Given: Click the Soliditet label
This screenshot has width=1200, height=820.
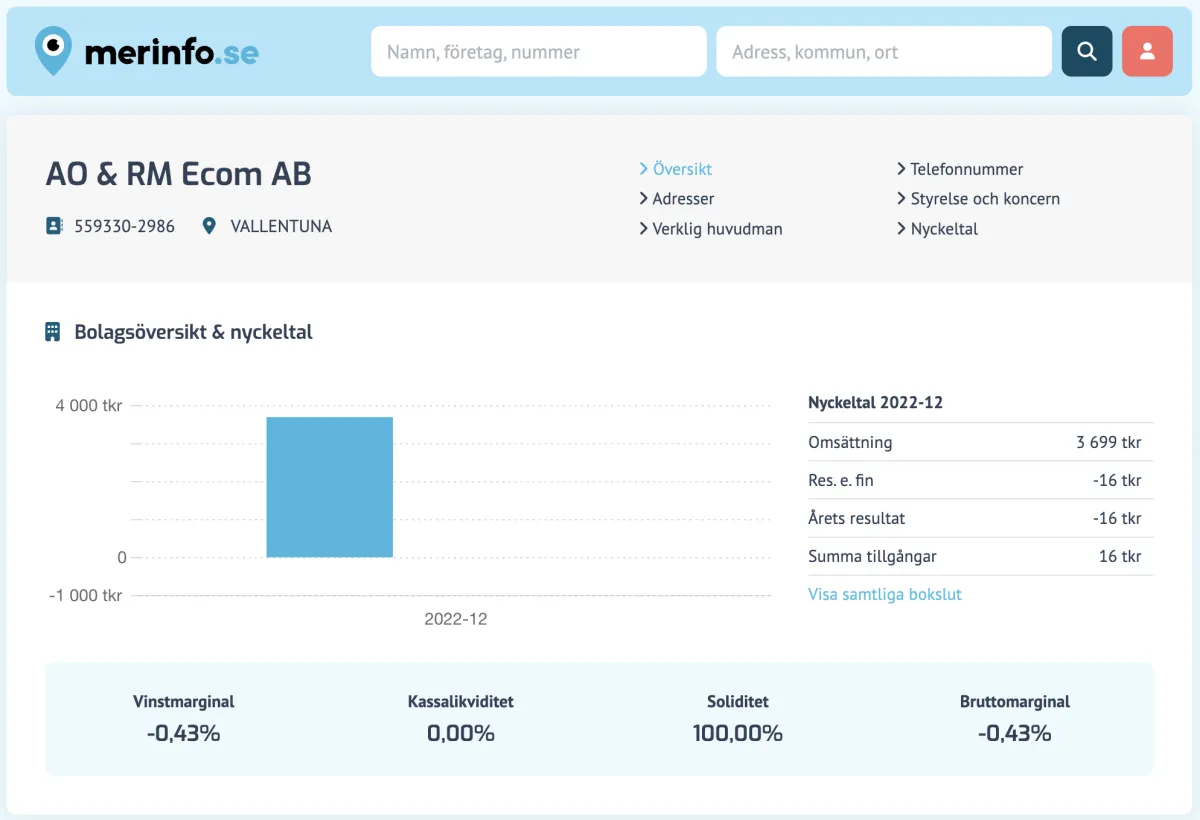Looking at the screenshot, I should pos(738,702).
